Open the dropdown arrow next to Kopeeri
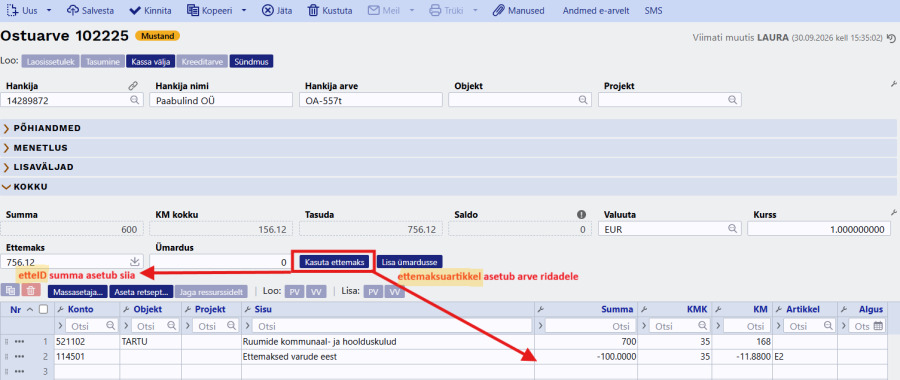The image size is (900, 380). coord(244,10)
